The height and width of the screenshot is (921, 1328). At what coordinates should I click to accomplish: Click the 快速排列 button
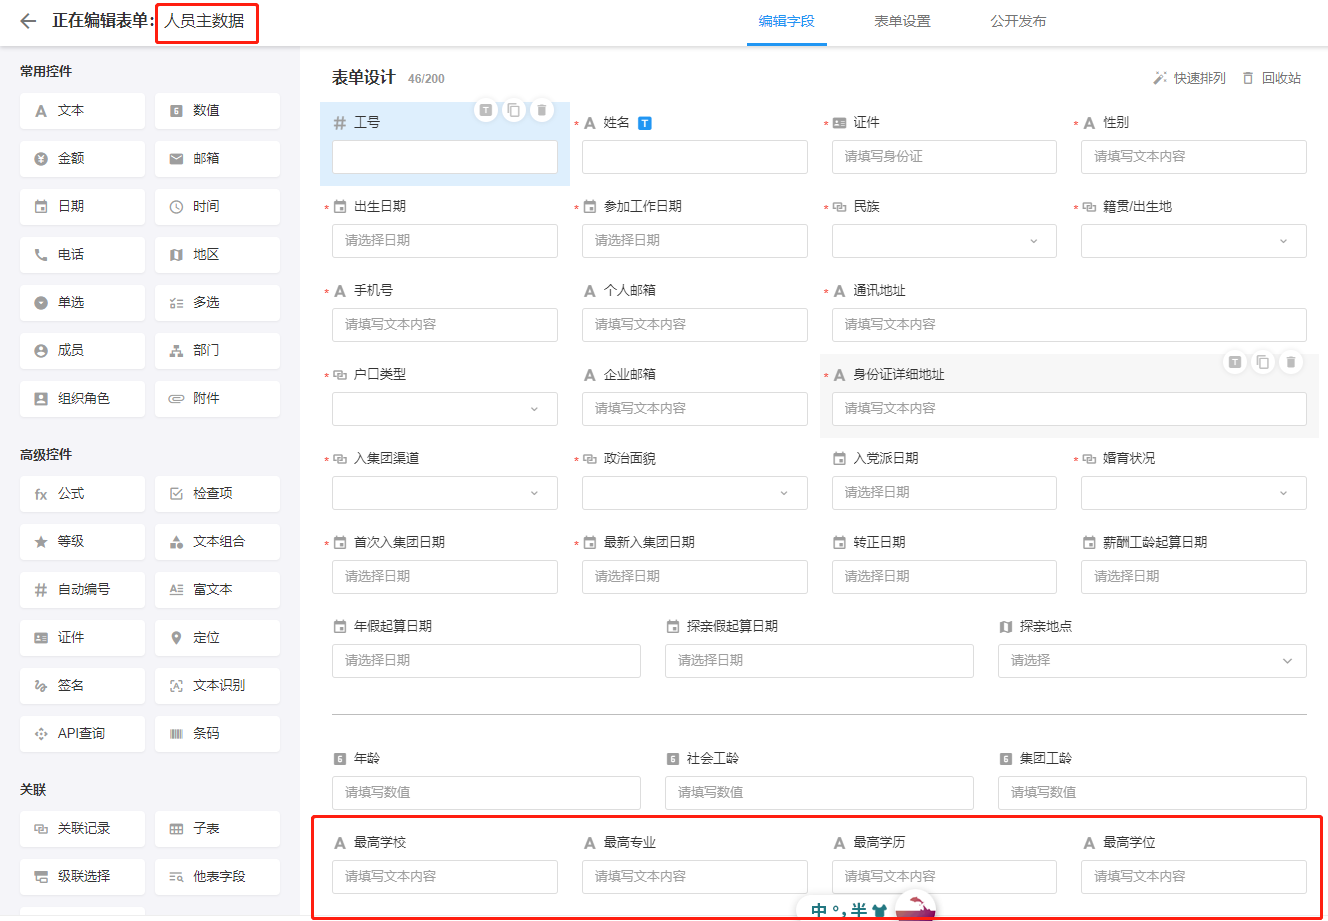coord(1189,78)
